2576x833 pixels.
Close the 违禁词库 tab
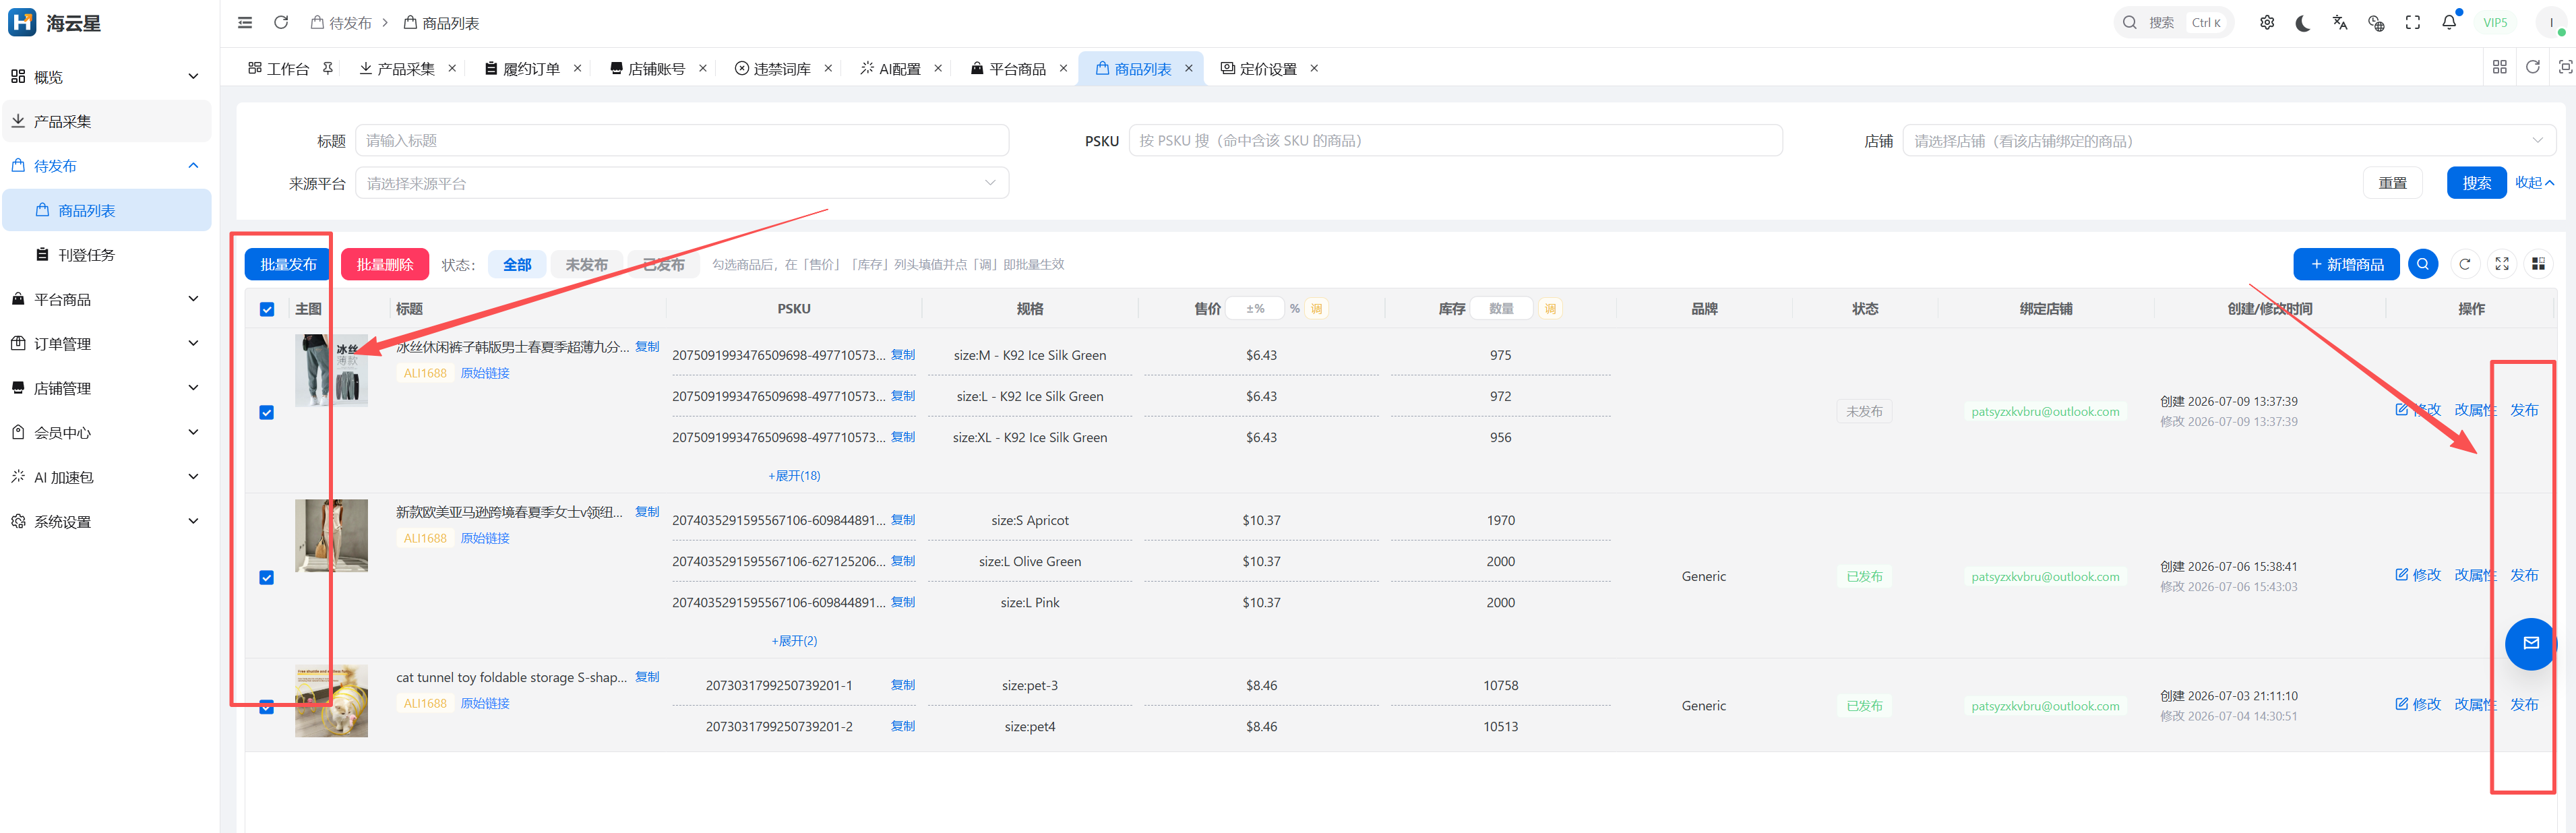[828, 68]
